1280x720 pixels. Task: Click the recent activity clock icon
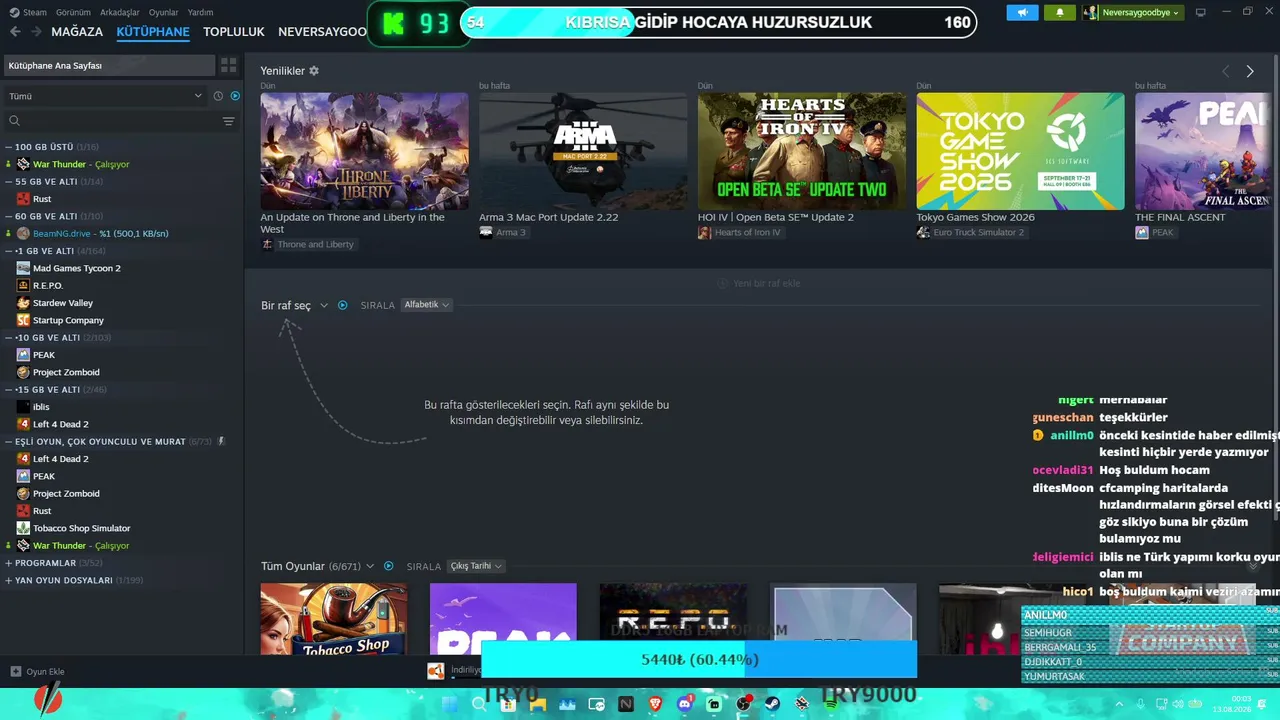[x=218, y=96]
